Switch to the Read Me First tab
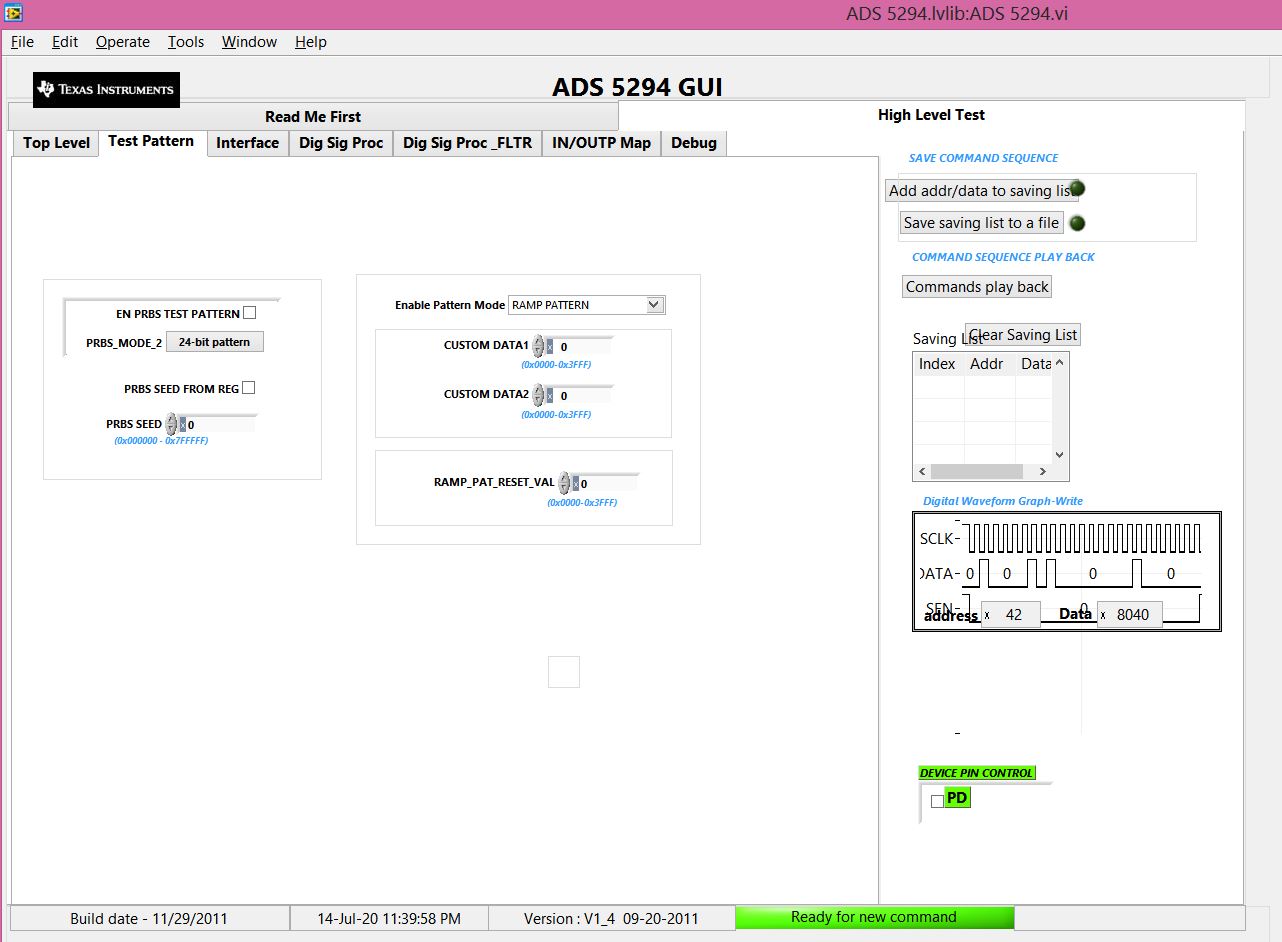Viewport: 1282px width, 942px height. click(x=313, y=116)
